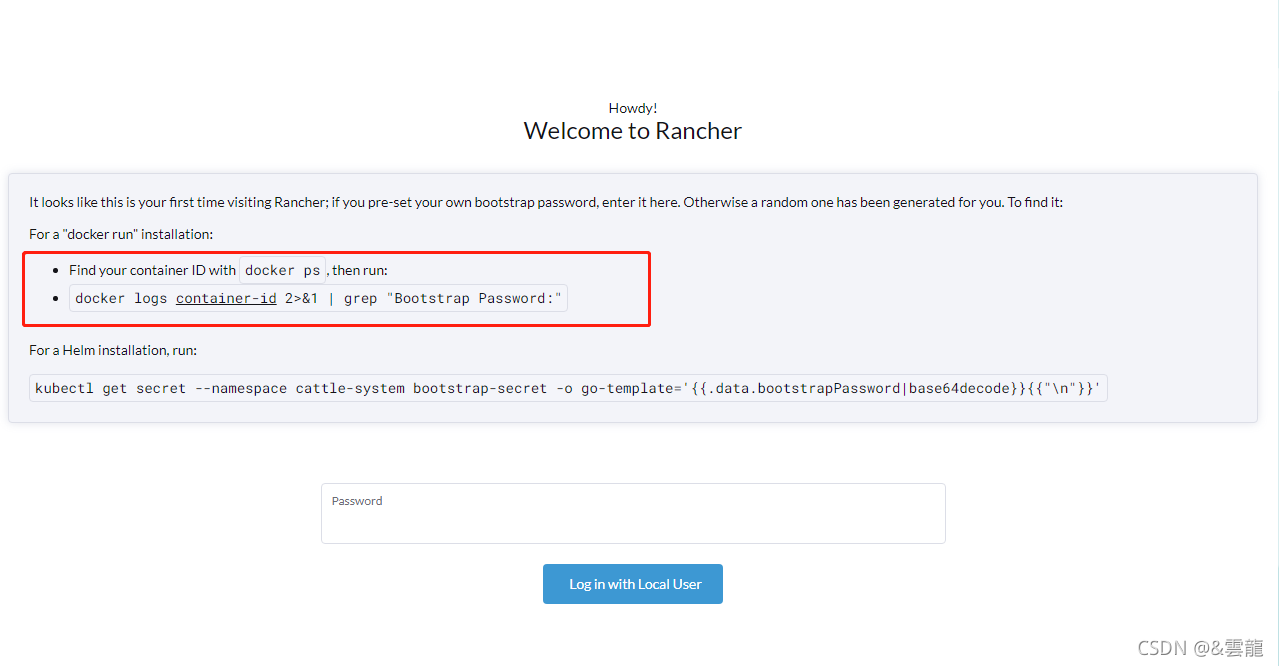1279x666 pixels.
Task: Click 'Find your container ID with' text
Action: tap(152, 270)
